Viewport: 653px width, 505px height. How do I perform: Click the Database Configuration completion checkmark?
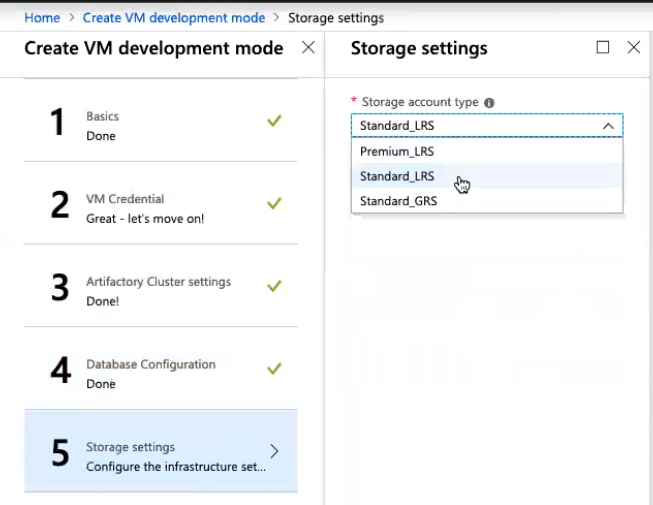pyautogui.click(x=274, y=368)
